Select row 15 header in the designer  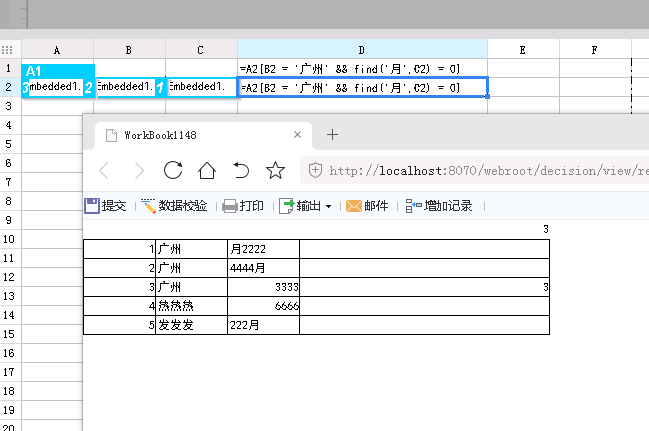pos(8,334)
